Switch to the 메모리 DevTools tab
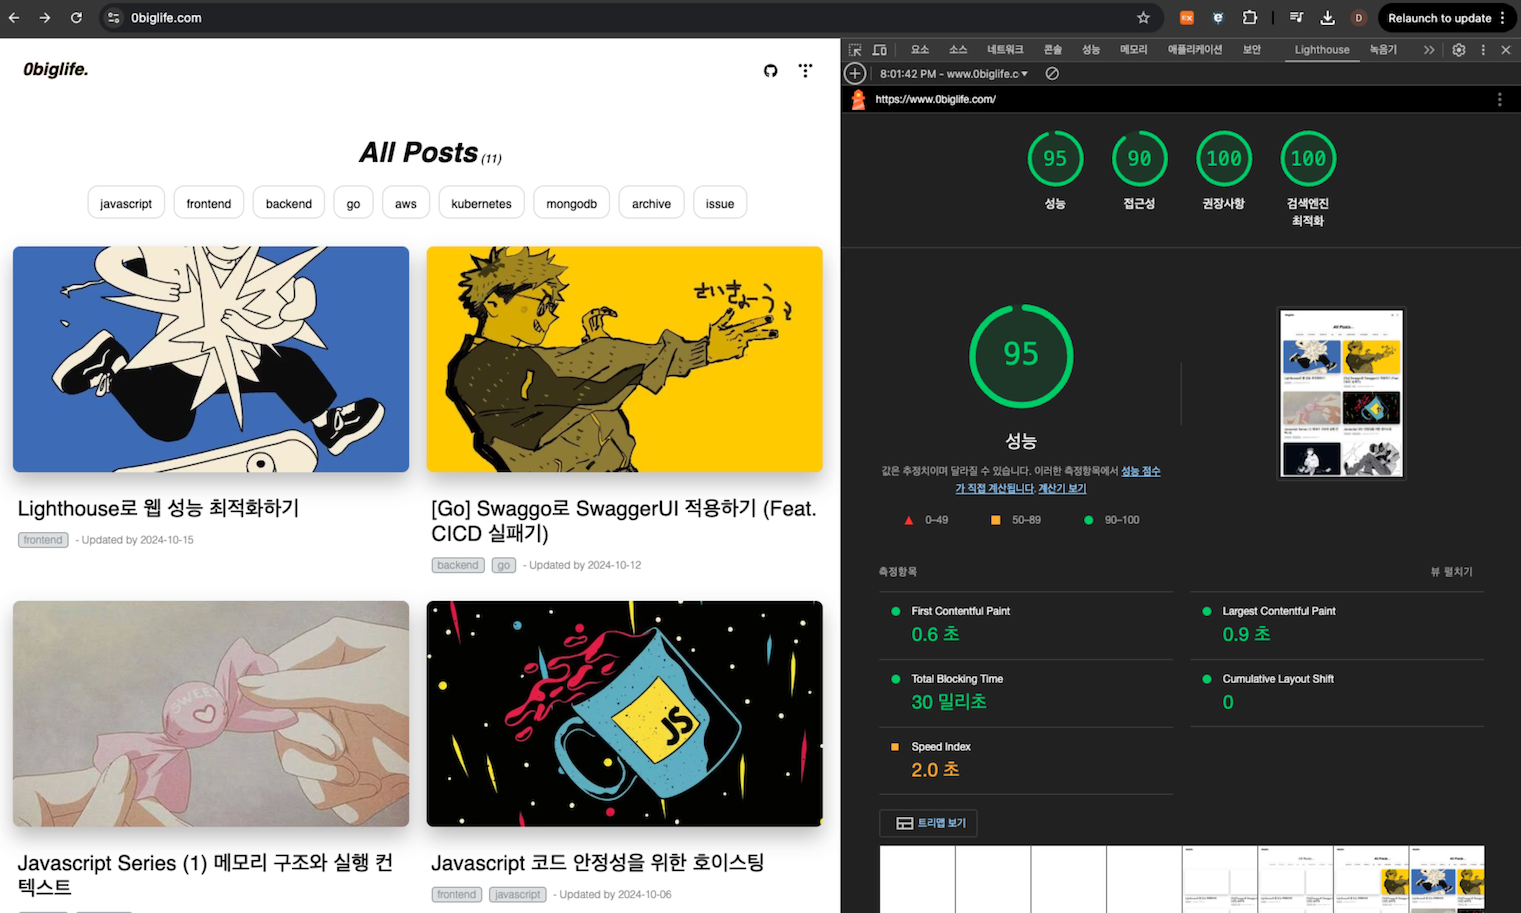 [x=1133, y=50]
